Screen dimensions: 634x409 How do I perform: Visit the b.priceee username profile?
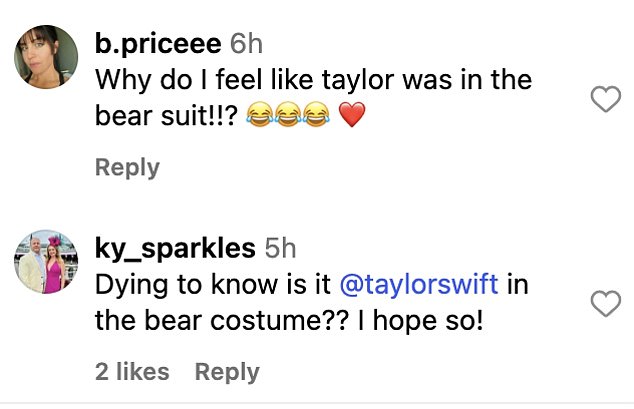157,44
